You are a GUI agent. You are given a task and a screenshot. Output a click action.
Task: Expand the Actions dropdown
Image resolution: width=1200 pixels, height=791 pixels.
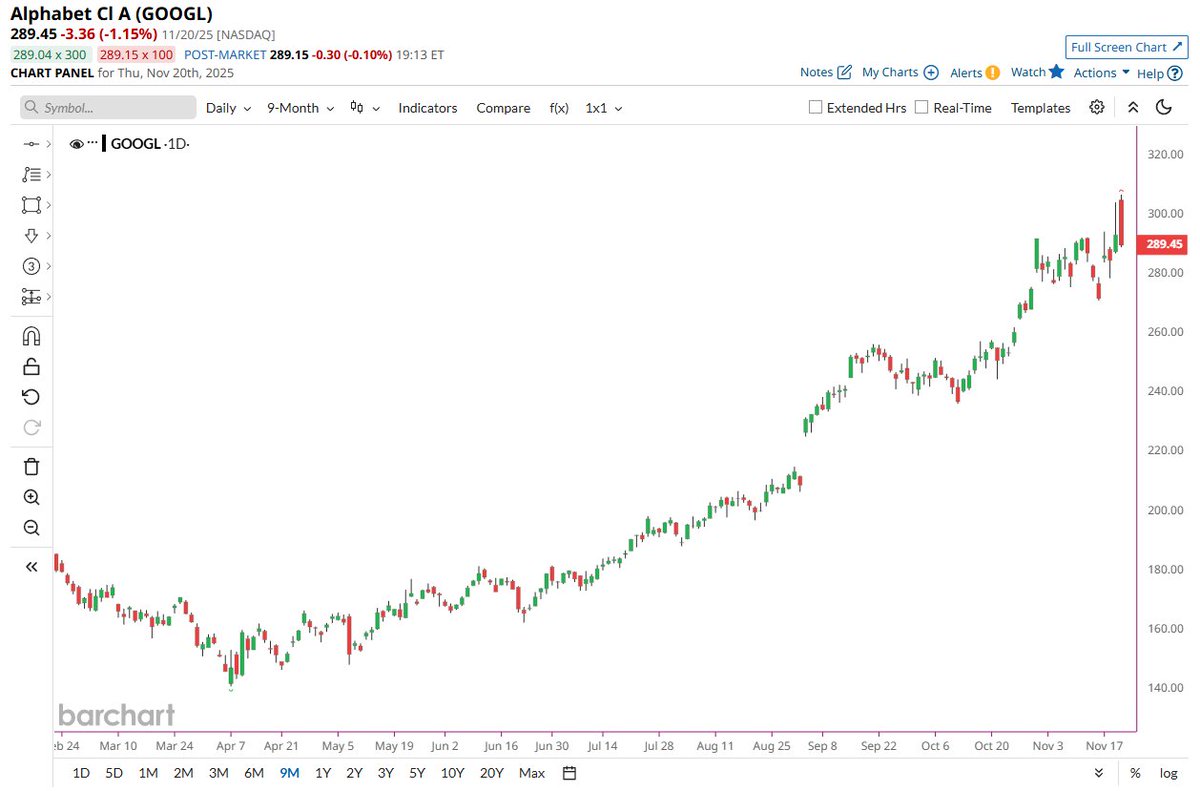click(1101, 72)
